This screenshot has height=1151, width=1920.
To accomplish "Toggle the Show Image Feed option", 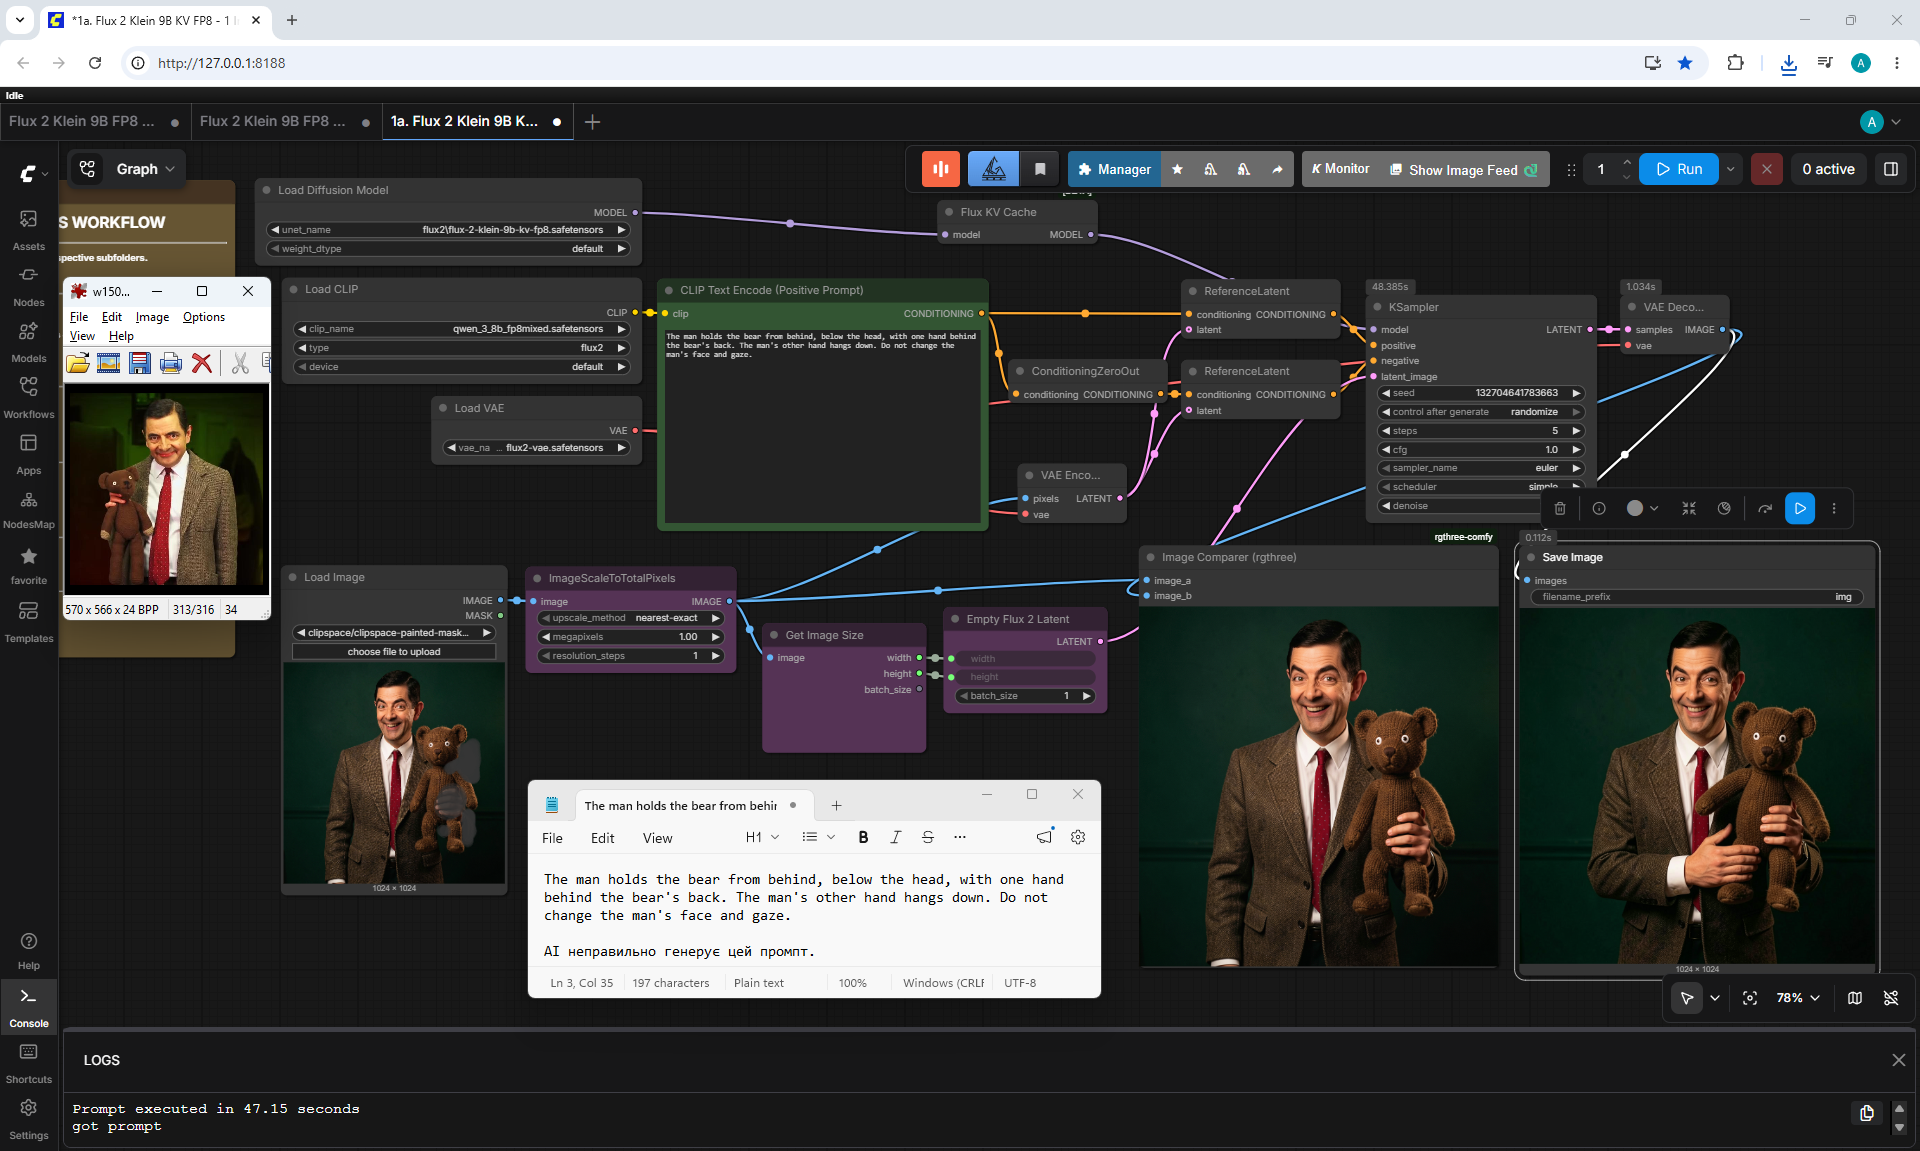I will coord(1464,170).
